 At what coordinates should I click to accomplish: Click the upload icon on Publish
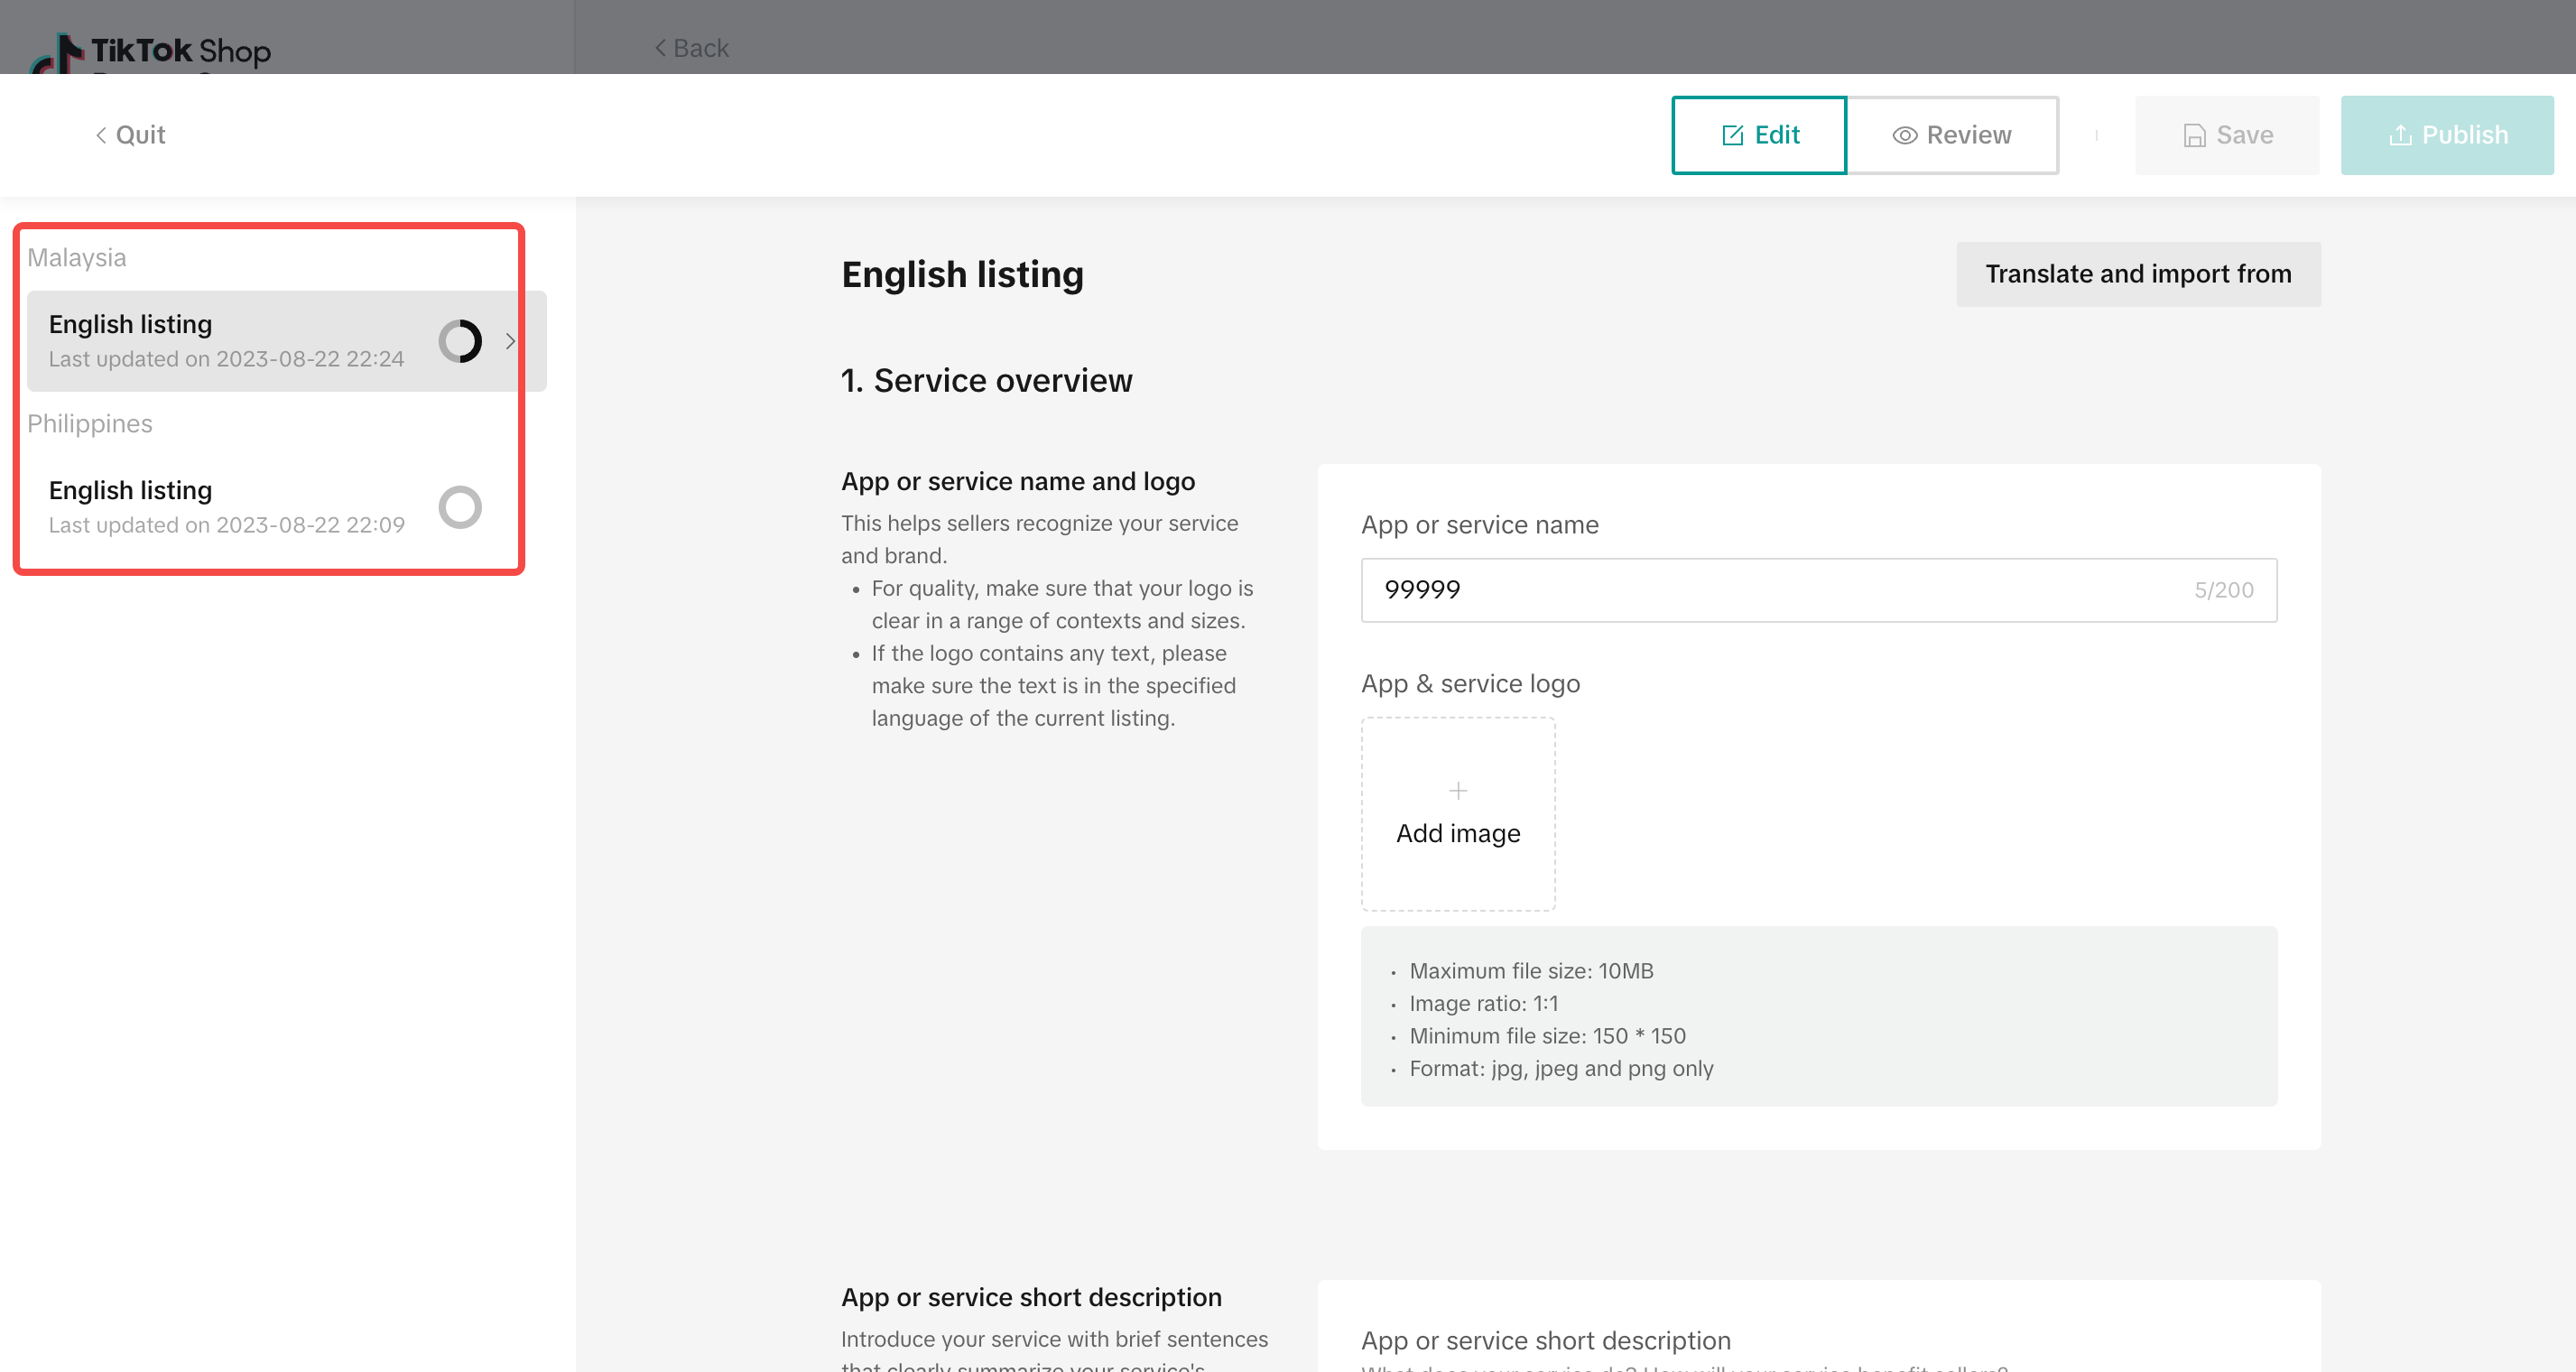[2400, 135]
